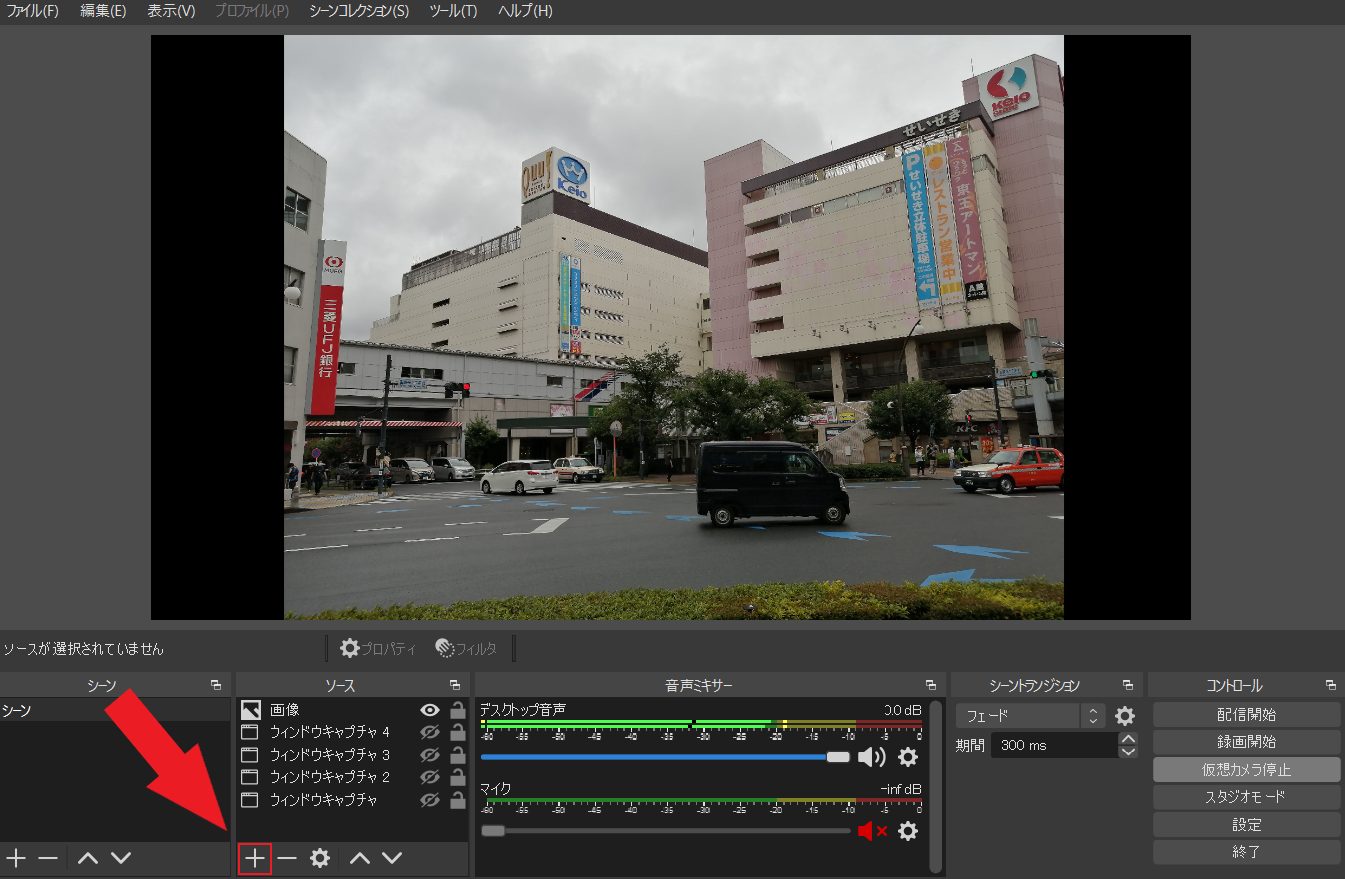Screen dimensions: 1345x879
Task: Move source down with arrow
Action: point(392,858)
